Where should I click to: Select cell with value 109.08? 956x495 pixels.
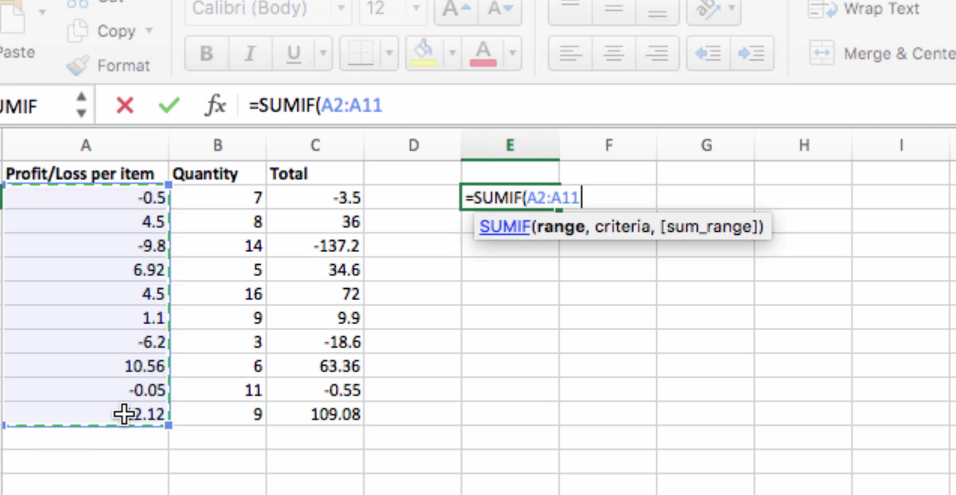[315, 415]
